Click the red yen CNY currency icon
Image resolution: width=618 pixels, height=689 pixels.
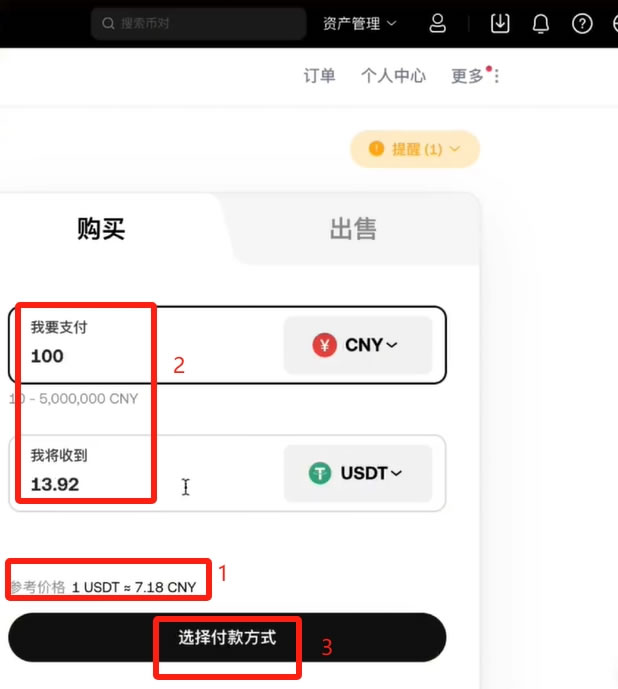pos(324,345)
